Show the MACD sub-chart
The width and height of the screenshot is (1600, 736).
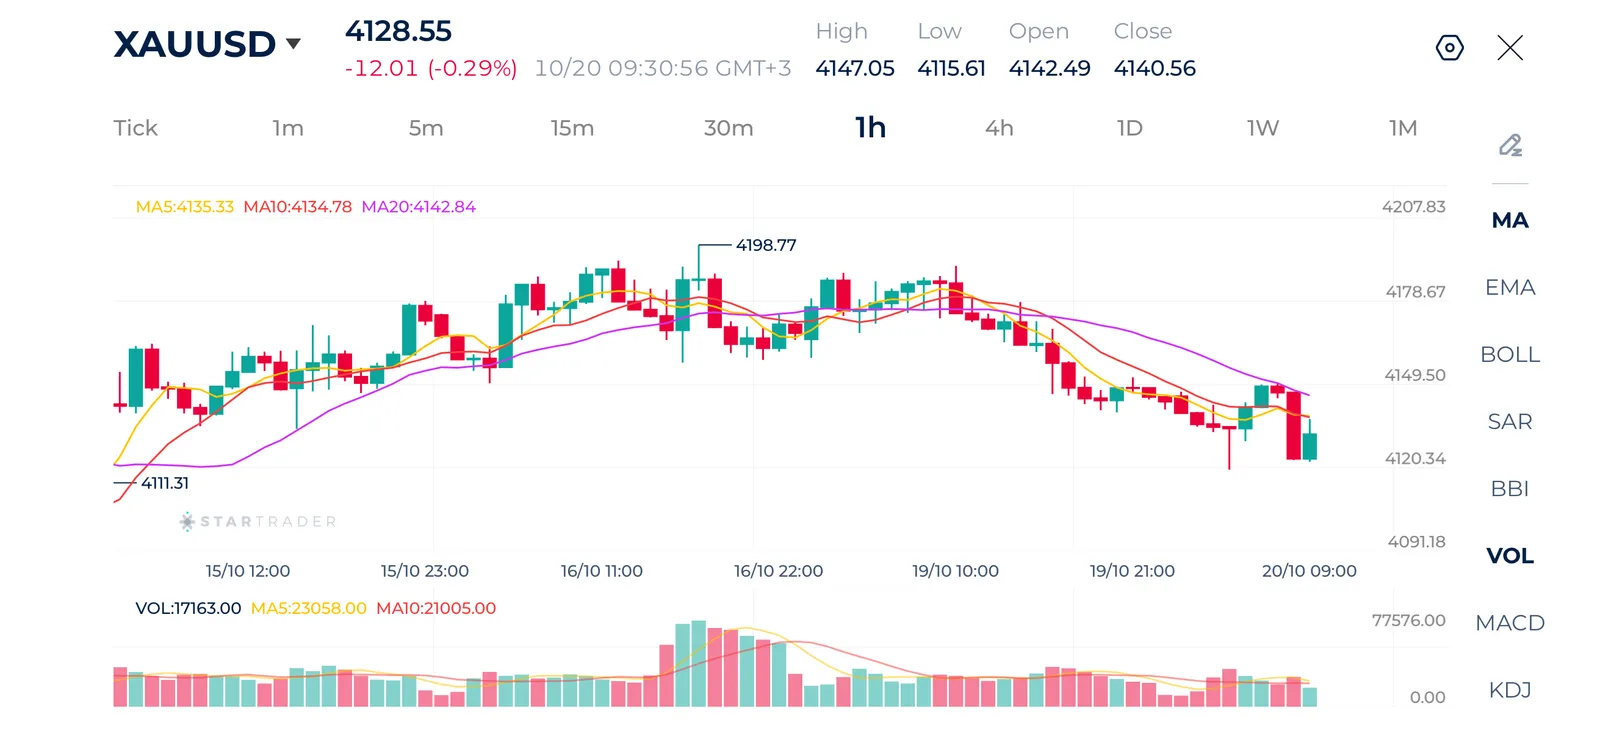(x=1510, y=623)
